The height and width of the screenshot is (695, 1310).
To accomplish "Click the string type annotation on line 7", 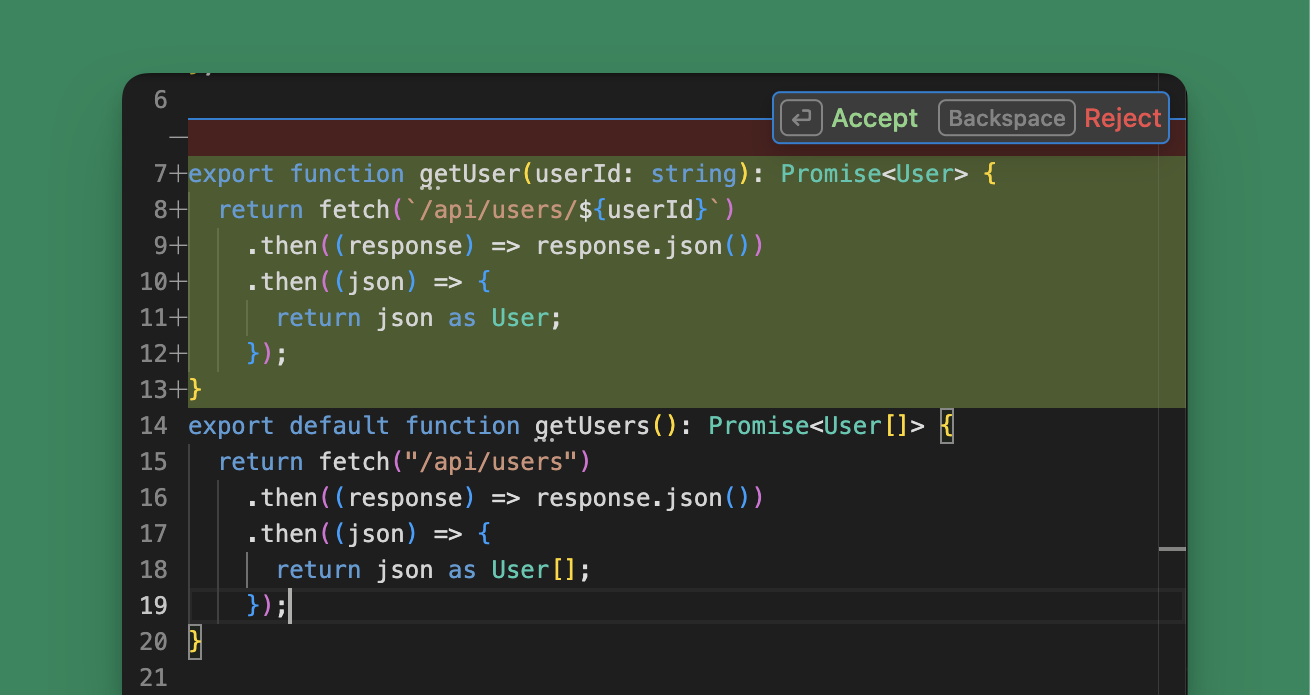I will point(694,174).
